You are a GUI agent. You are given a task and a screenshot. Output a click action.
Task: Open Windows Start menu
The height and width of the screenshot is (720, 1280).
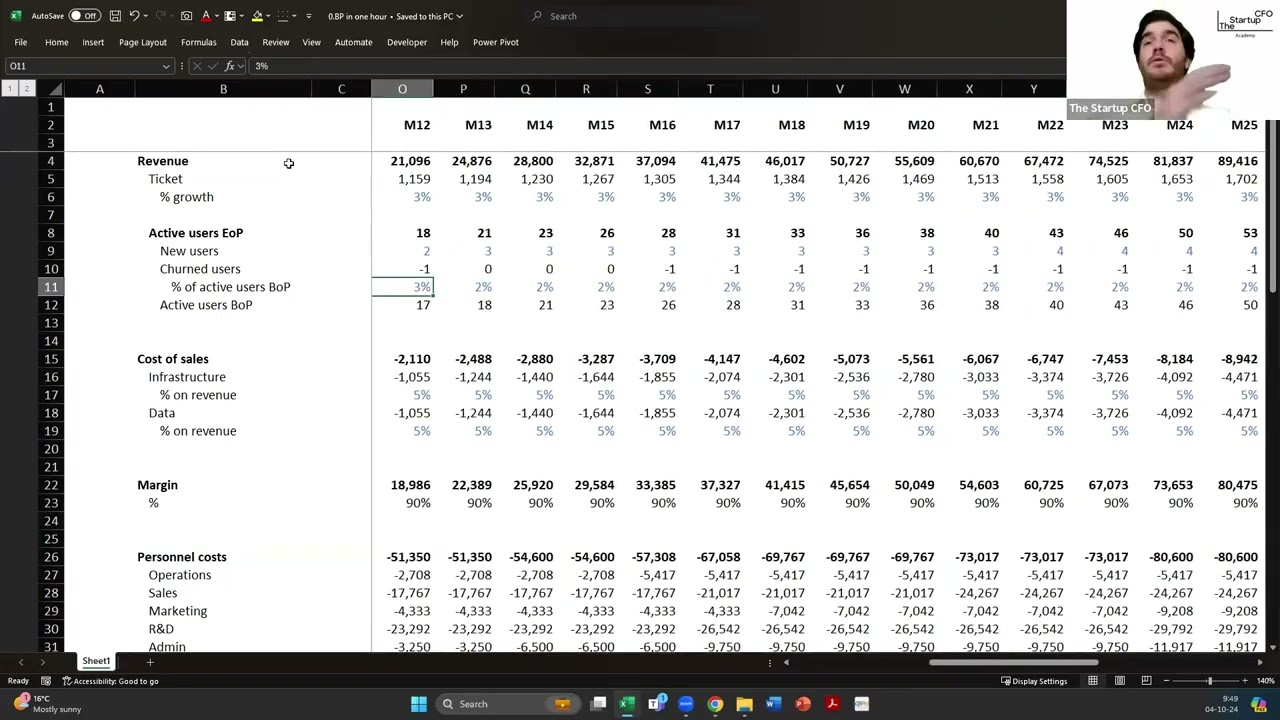(419, 704)
